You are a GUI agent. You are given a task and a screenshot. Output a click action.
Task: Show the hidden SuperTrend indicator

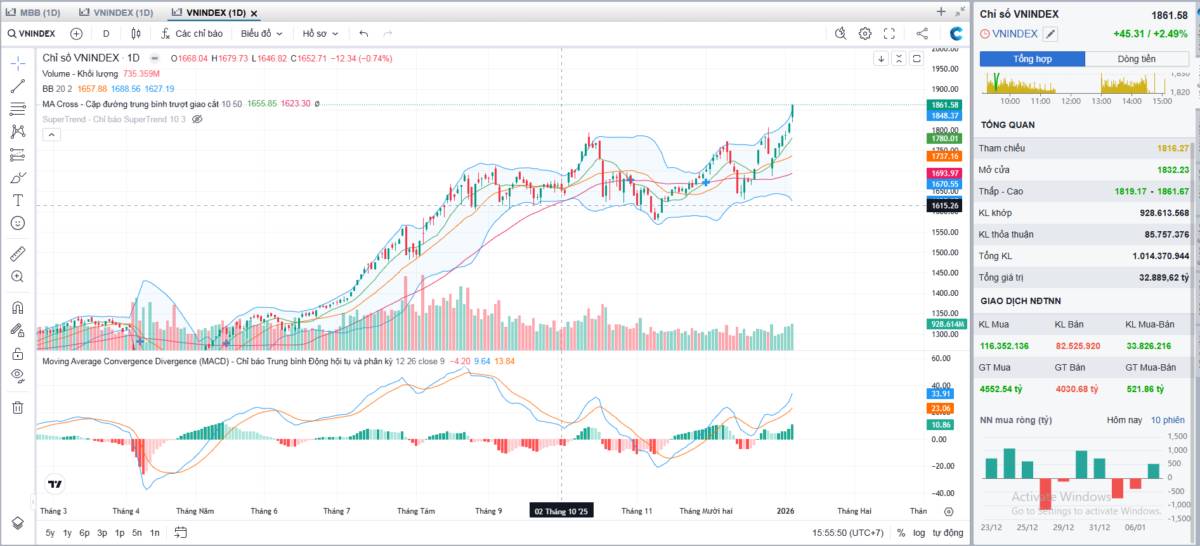click(197, 118)
